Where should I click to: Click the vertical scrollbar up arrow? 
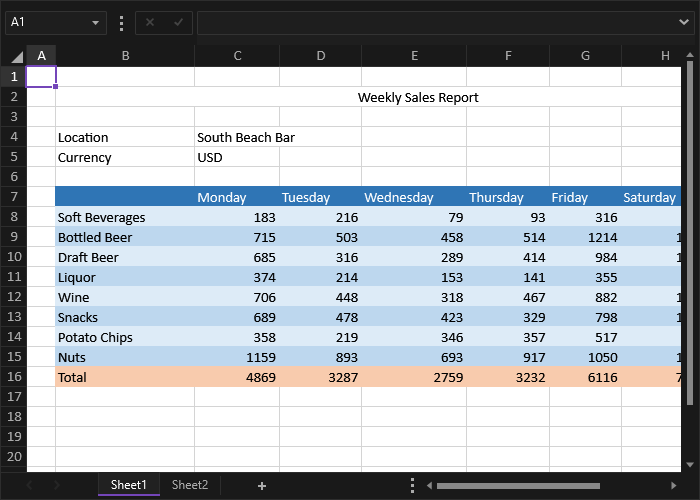tap(690, 55)
